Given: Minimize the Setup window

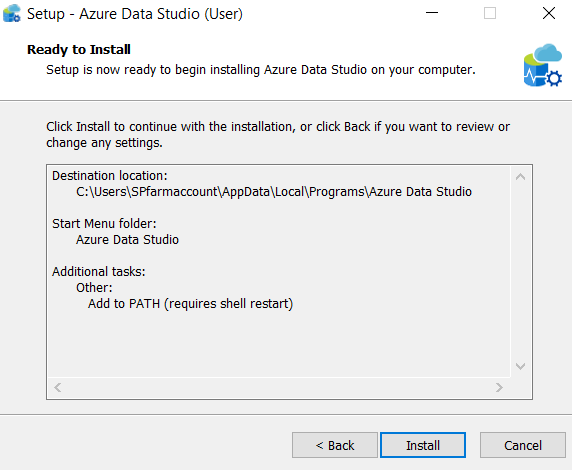Looking at the screenshot, I should (x=432, y=13).
